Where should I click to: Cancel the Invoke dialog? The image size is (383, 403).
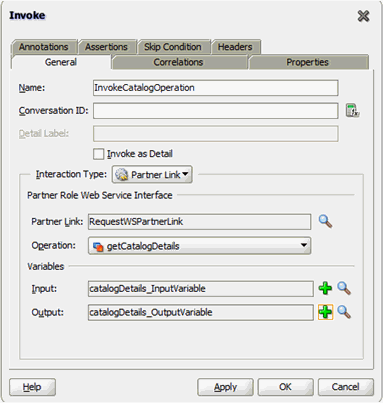pyautogui.click(x=346, y=387)
